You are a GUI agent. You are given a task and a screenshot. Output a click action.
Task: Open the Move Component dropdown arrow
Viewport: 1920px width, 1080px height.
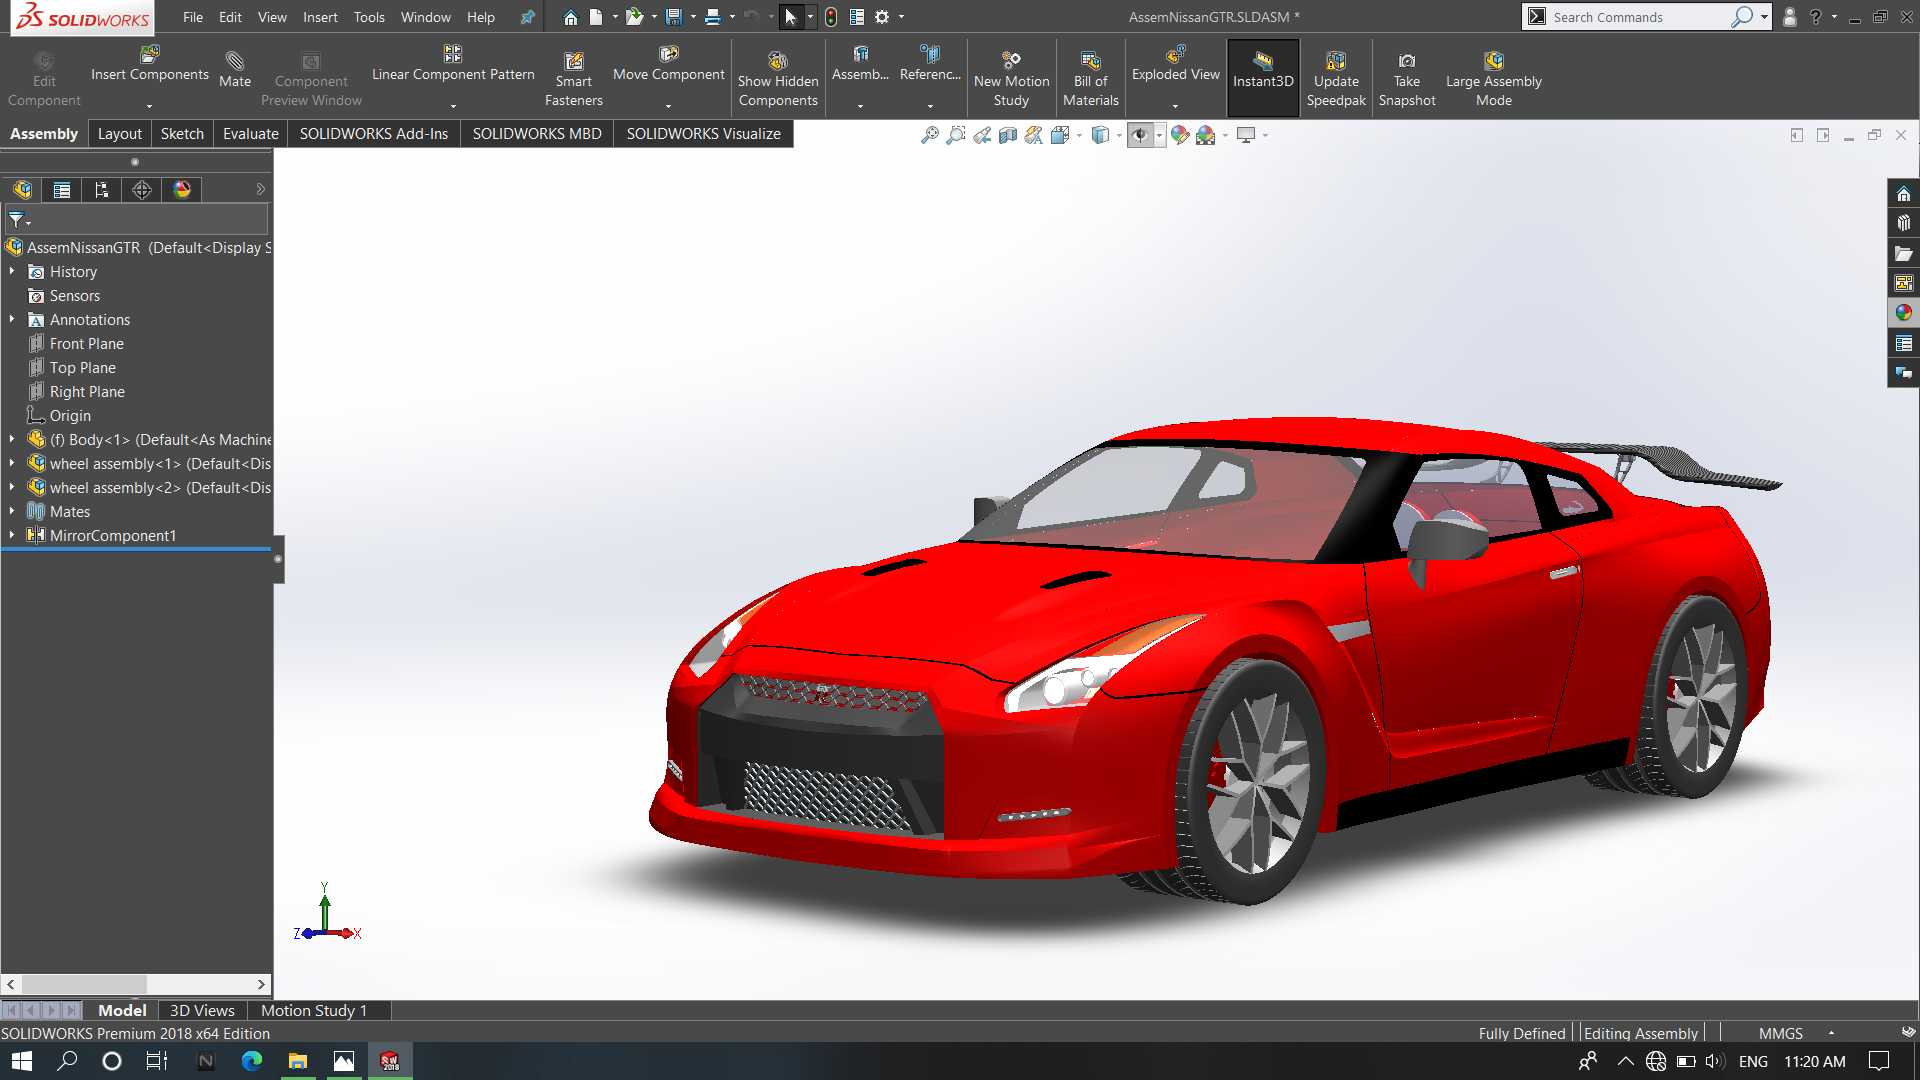coord(668,106)
